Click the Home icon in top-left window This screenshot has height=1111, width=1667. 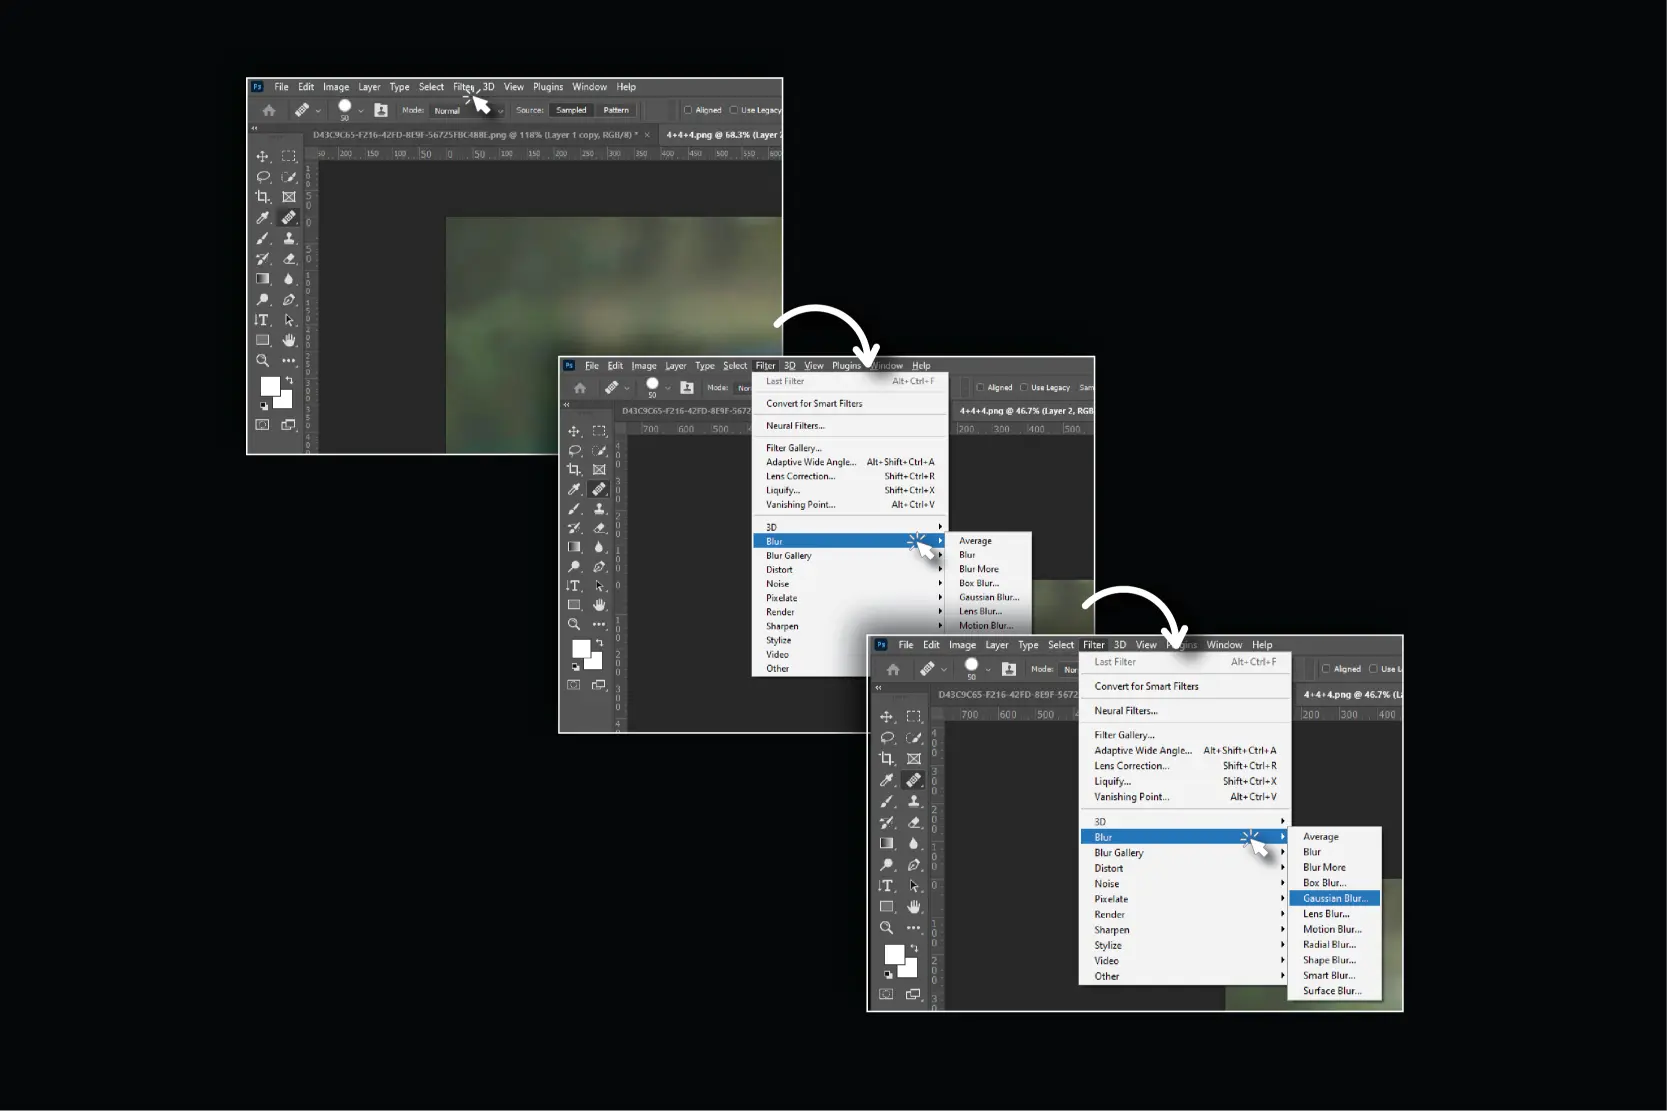coord(268,111)
